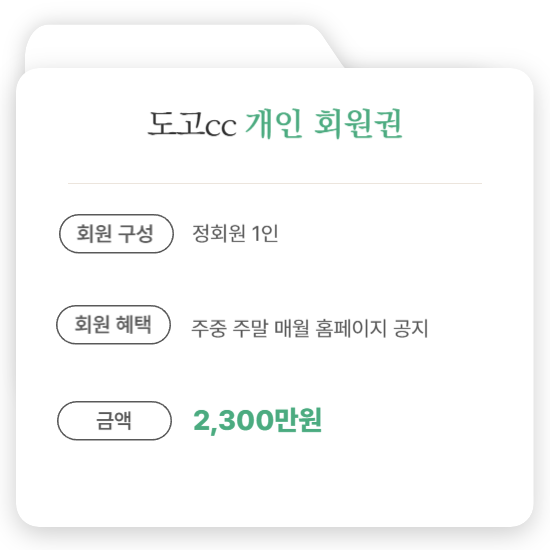The height and width of the screenshot is (550, 550).
Task: Click the word 개인 in heading
Action: pos(274,124)
